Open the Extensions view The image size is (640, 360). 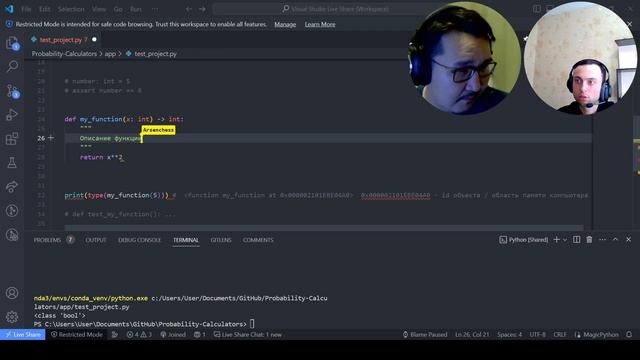tap(12, 139)
